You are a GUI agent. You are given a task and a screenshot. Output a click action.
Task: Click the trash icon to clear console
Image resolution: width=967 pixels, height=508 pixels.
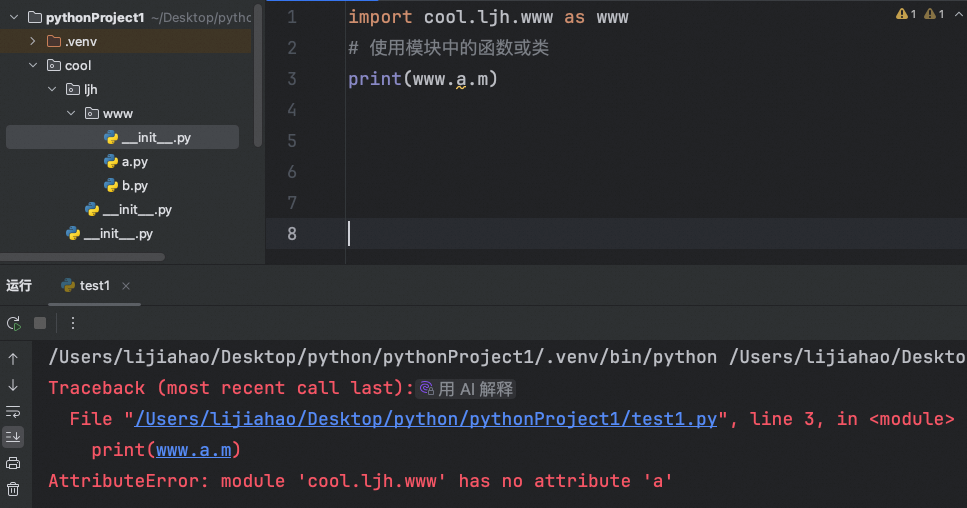click(13, 490)
